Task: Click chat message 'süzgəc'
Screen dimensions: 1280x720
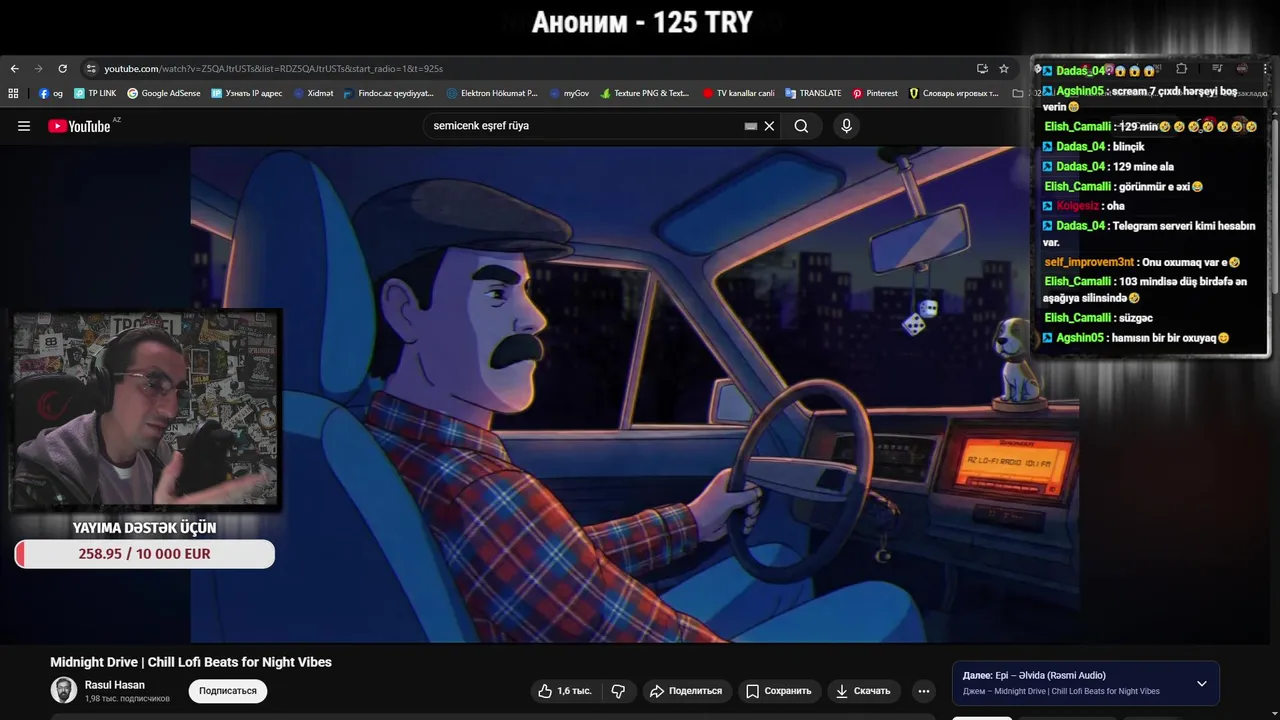Action: point(1137,318)
